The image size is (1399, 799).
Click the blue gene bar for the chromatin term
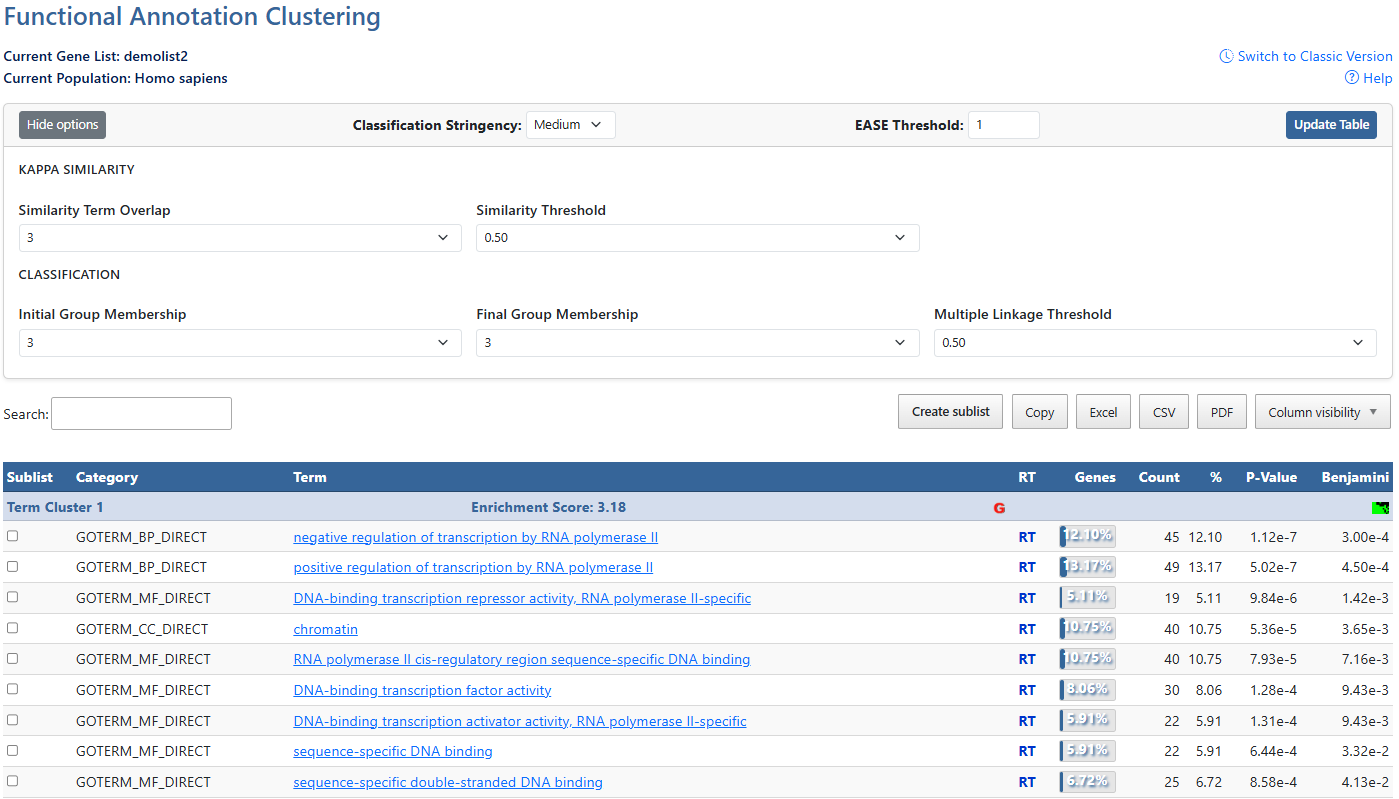pos(1086,628)
